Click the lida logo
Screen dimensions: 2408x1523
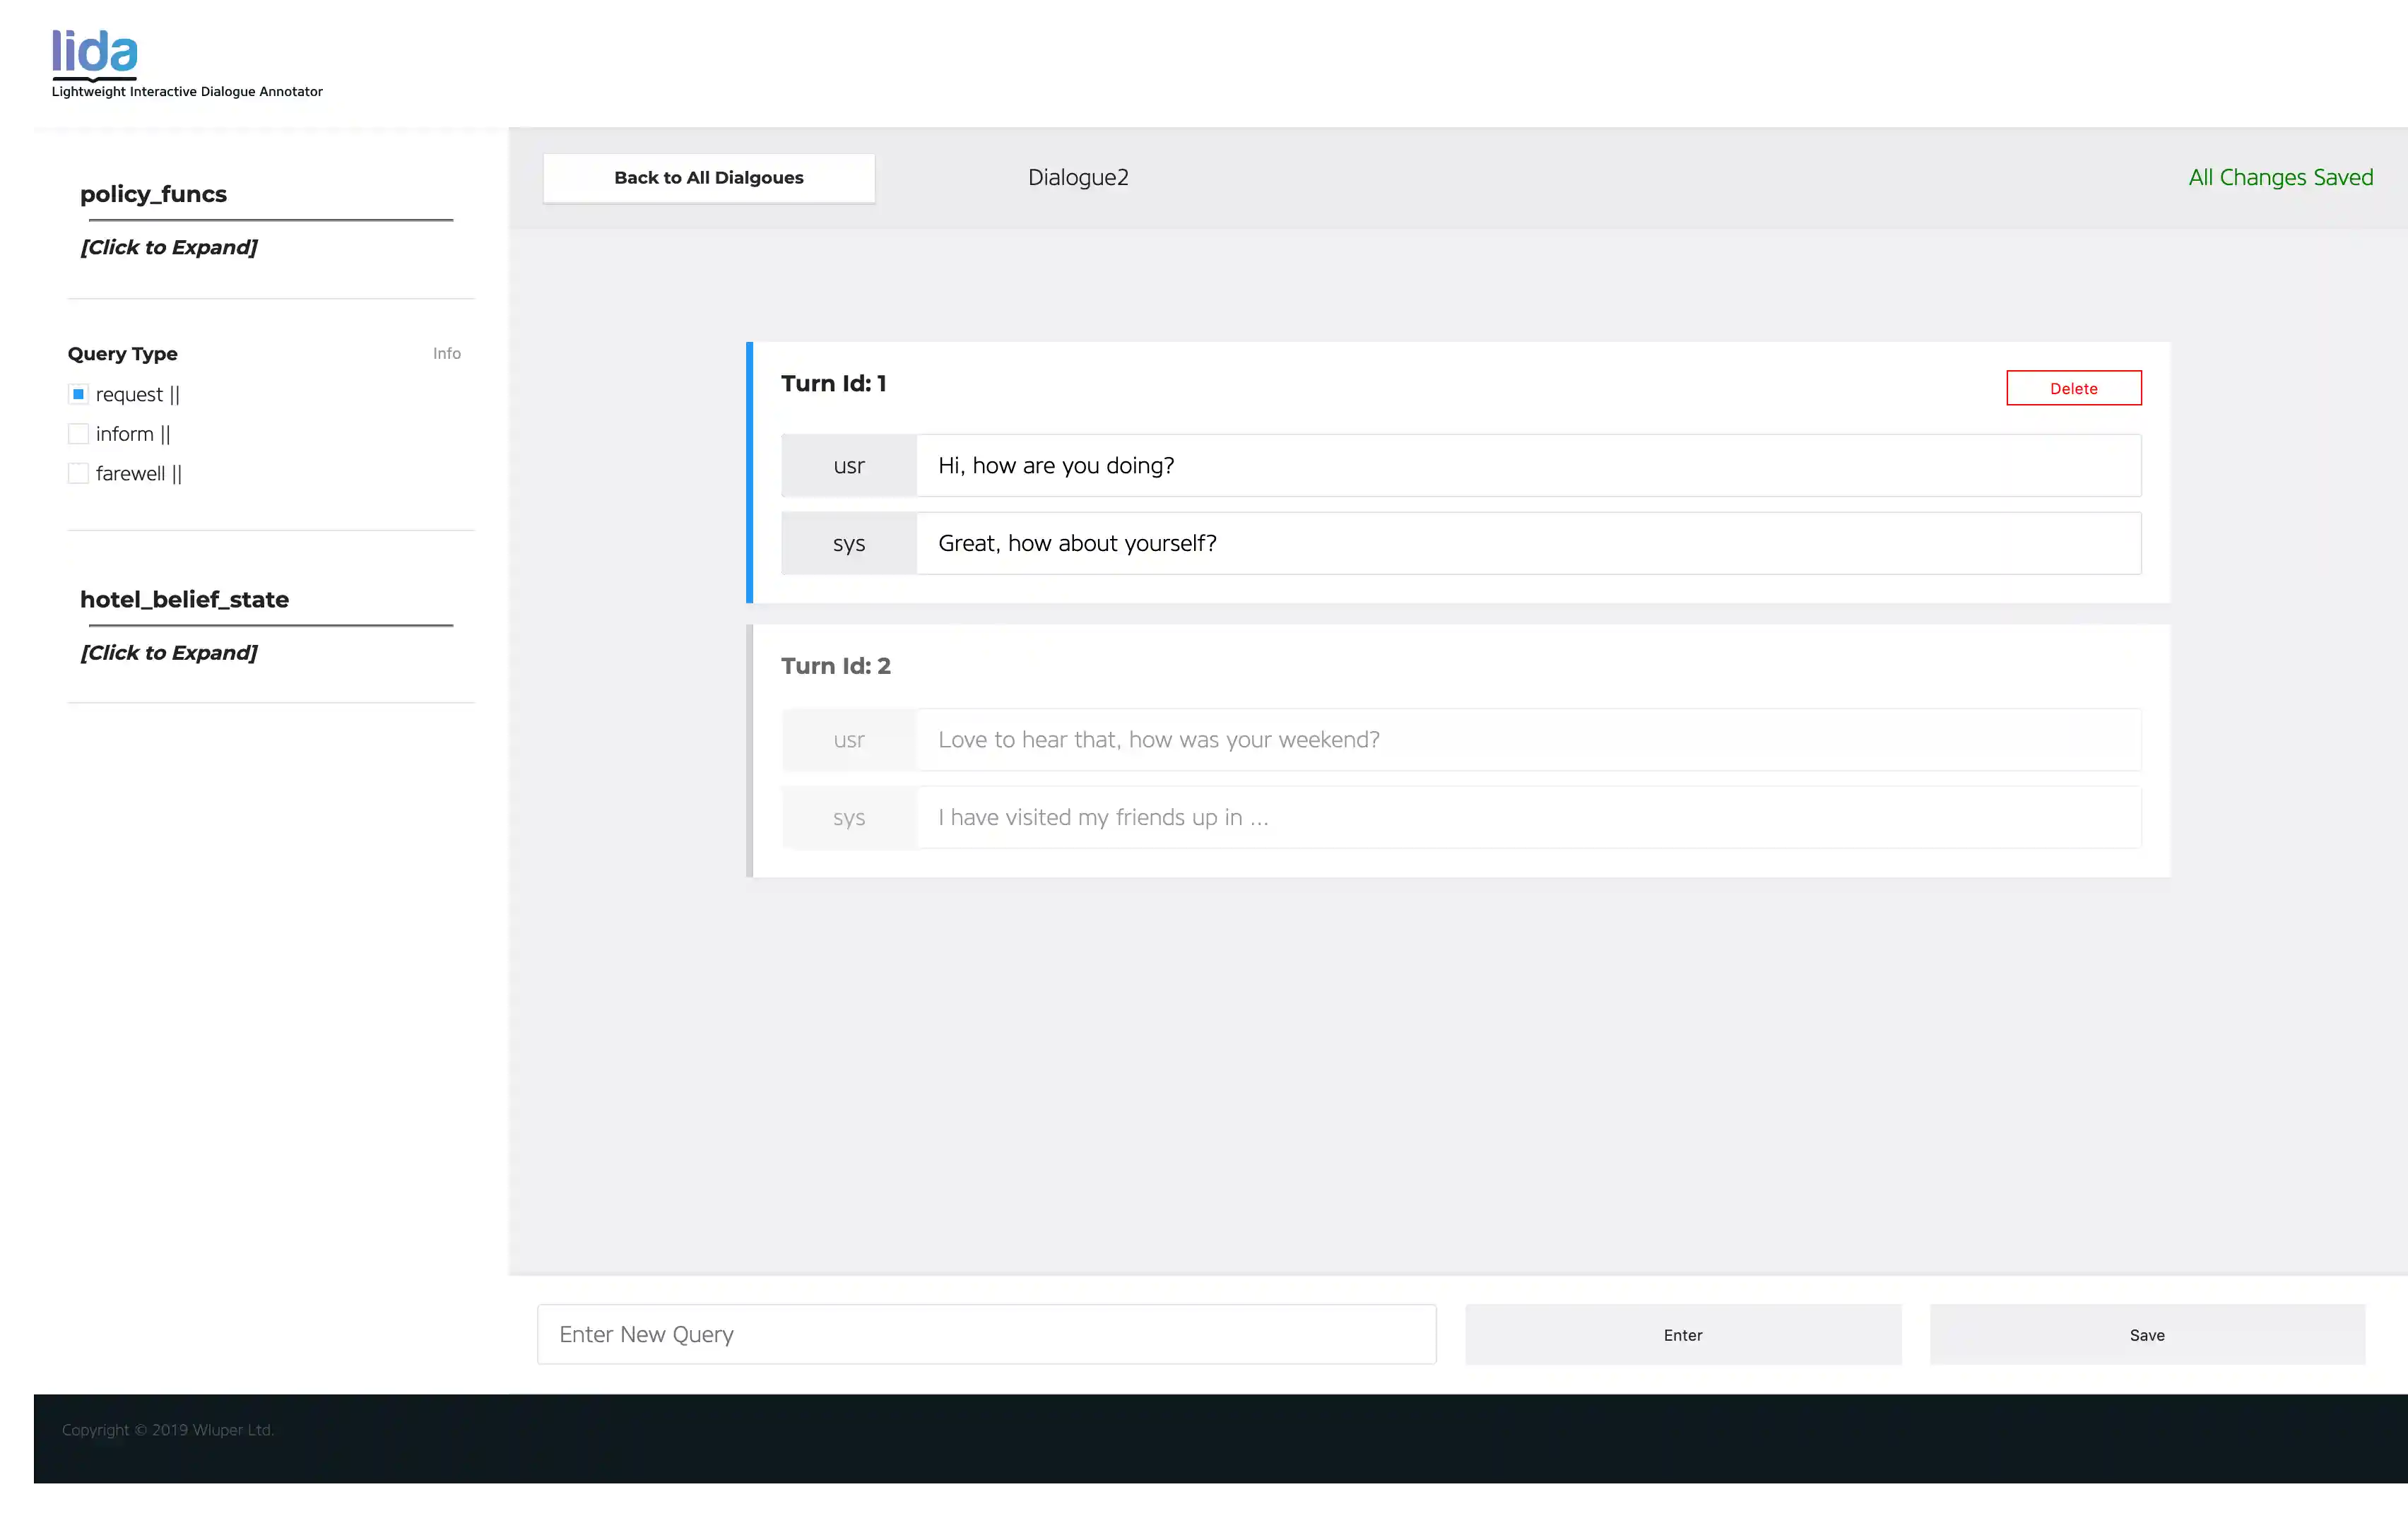tap(93, 50)
